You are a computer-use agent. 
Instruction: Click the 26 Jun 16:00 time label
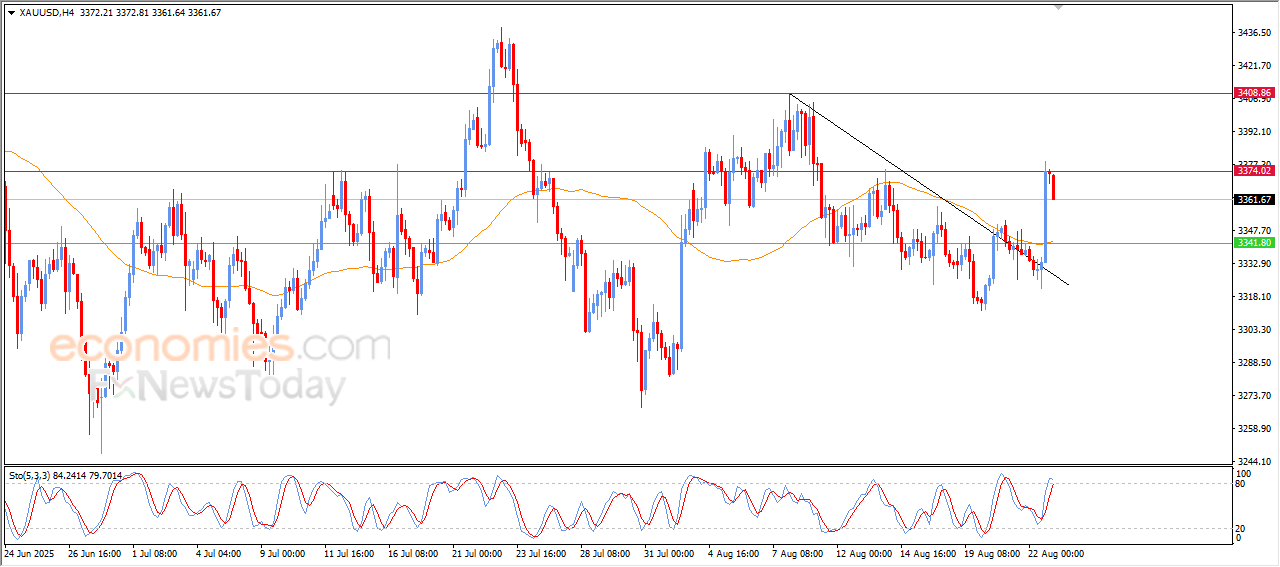95,553
